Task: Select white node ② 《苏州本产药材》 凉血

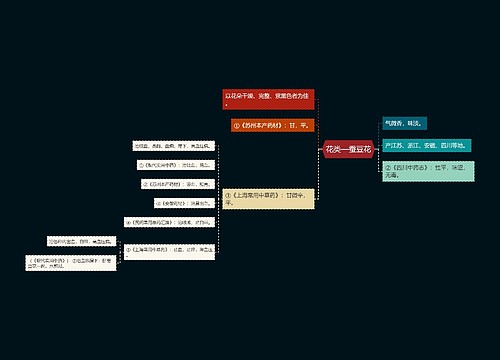Action: pyautogui.click(x=178, y=184)
